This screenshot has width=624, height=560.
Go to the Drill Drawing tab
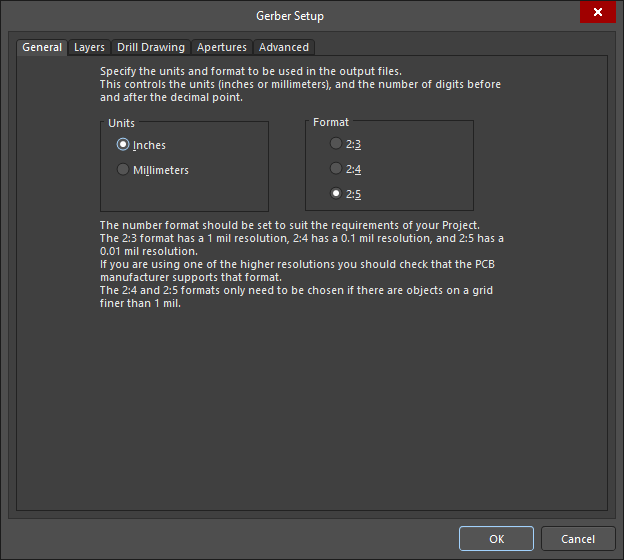(151, 47)
